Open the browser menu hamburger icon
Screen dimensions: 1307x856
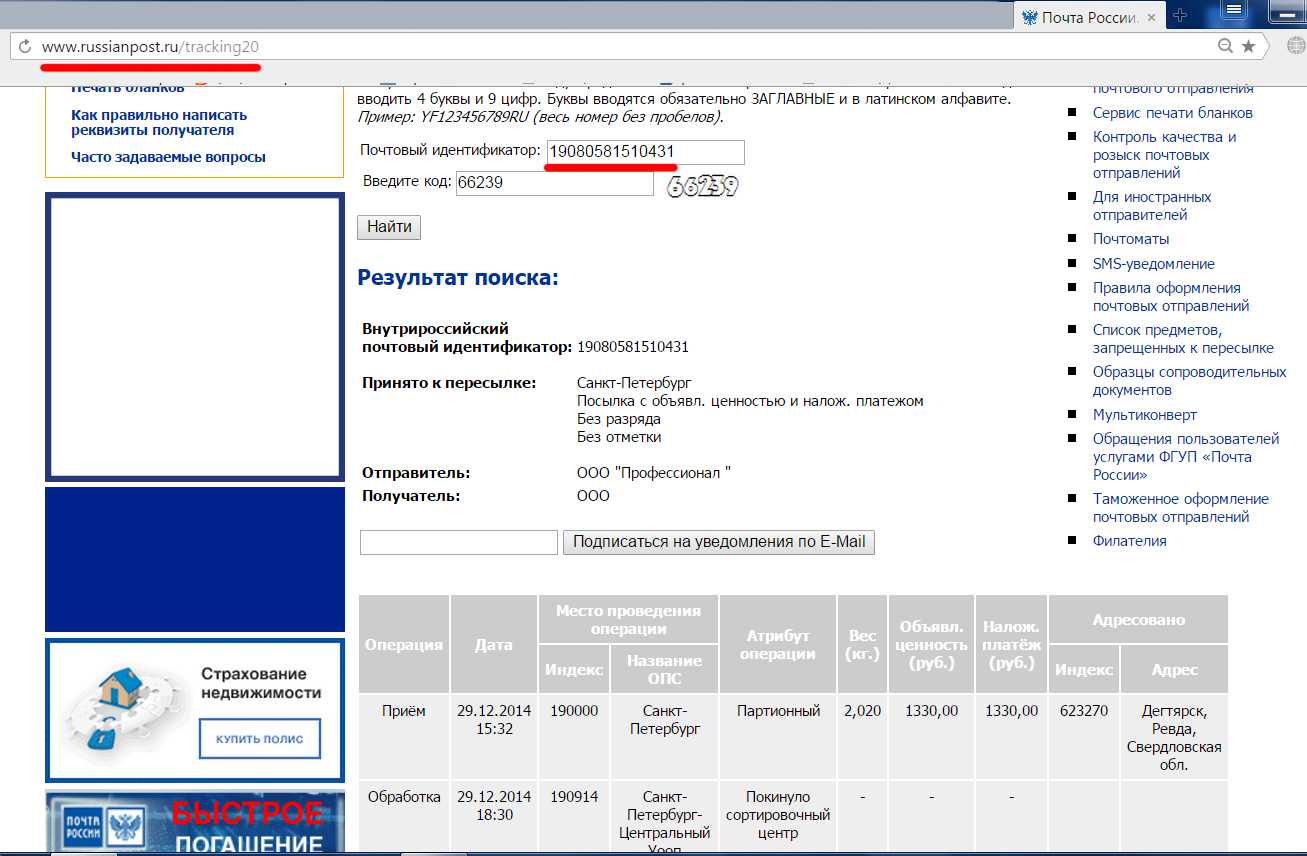coord(1235,11)
